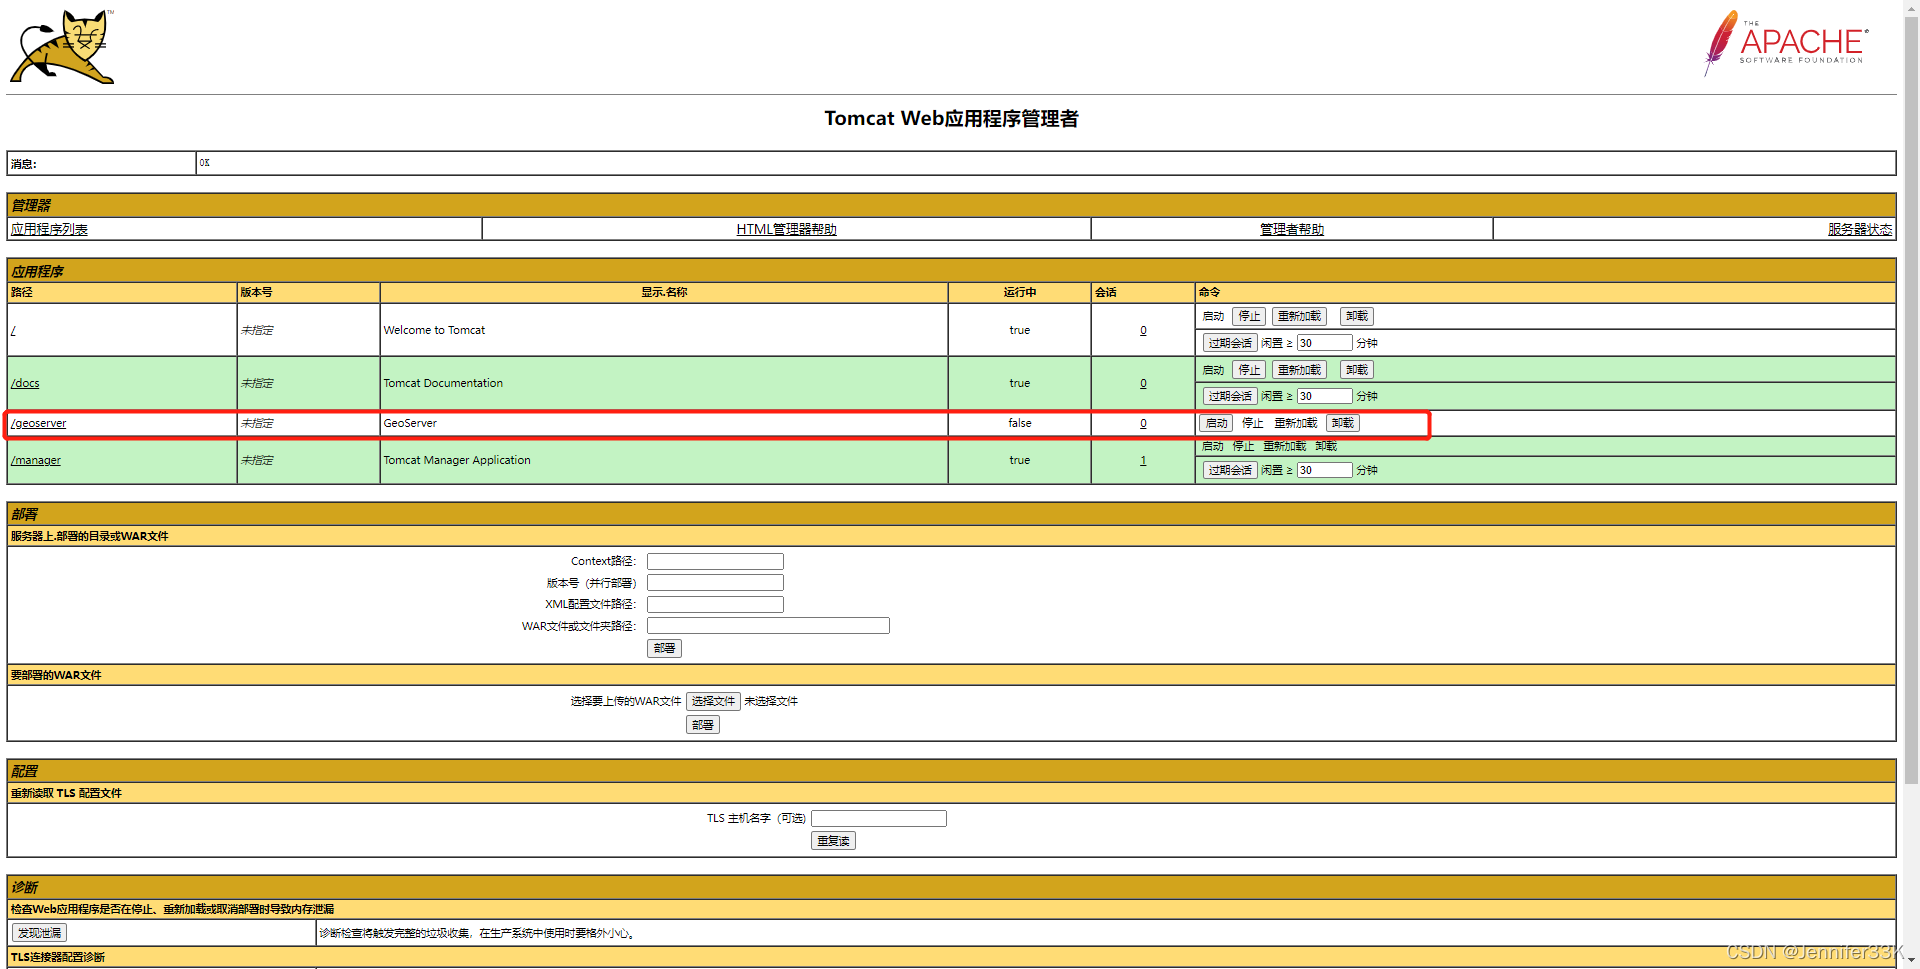
Task: Open the 管理者帮助 link
Action: pos(1291,229)
